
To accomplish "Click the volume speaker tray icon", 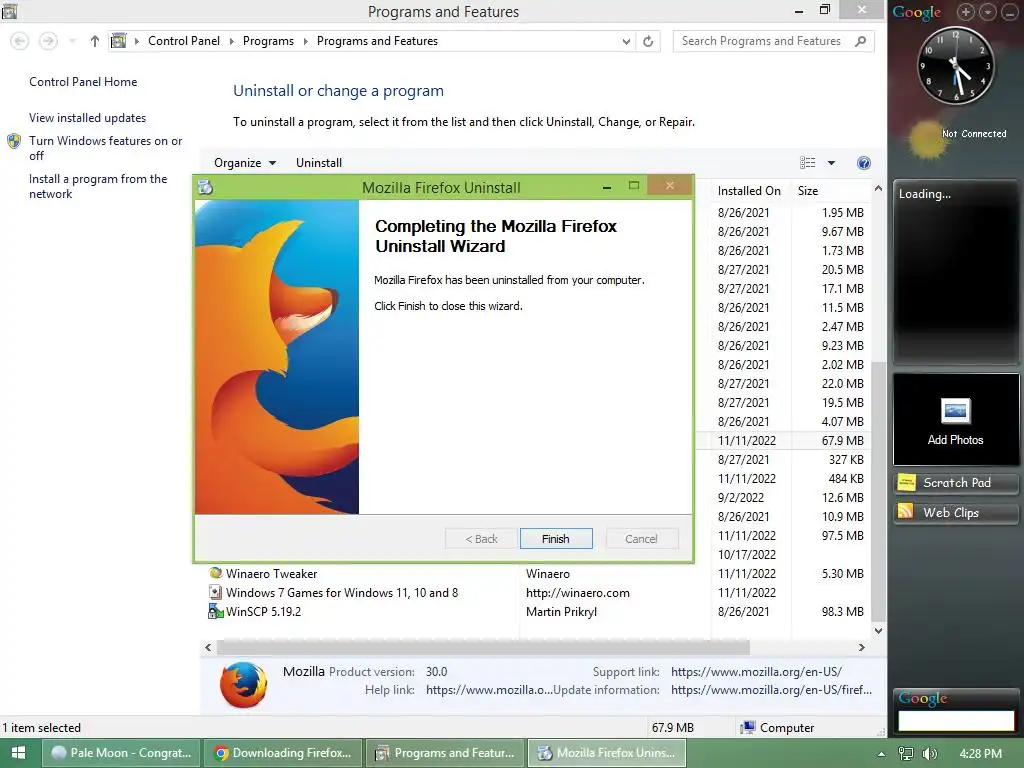I will pyautogui.click(x=930, y=753).
